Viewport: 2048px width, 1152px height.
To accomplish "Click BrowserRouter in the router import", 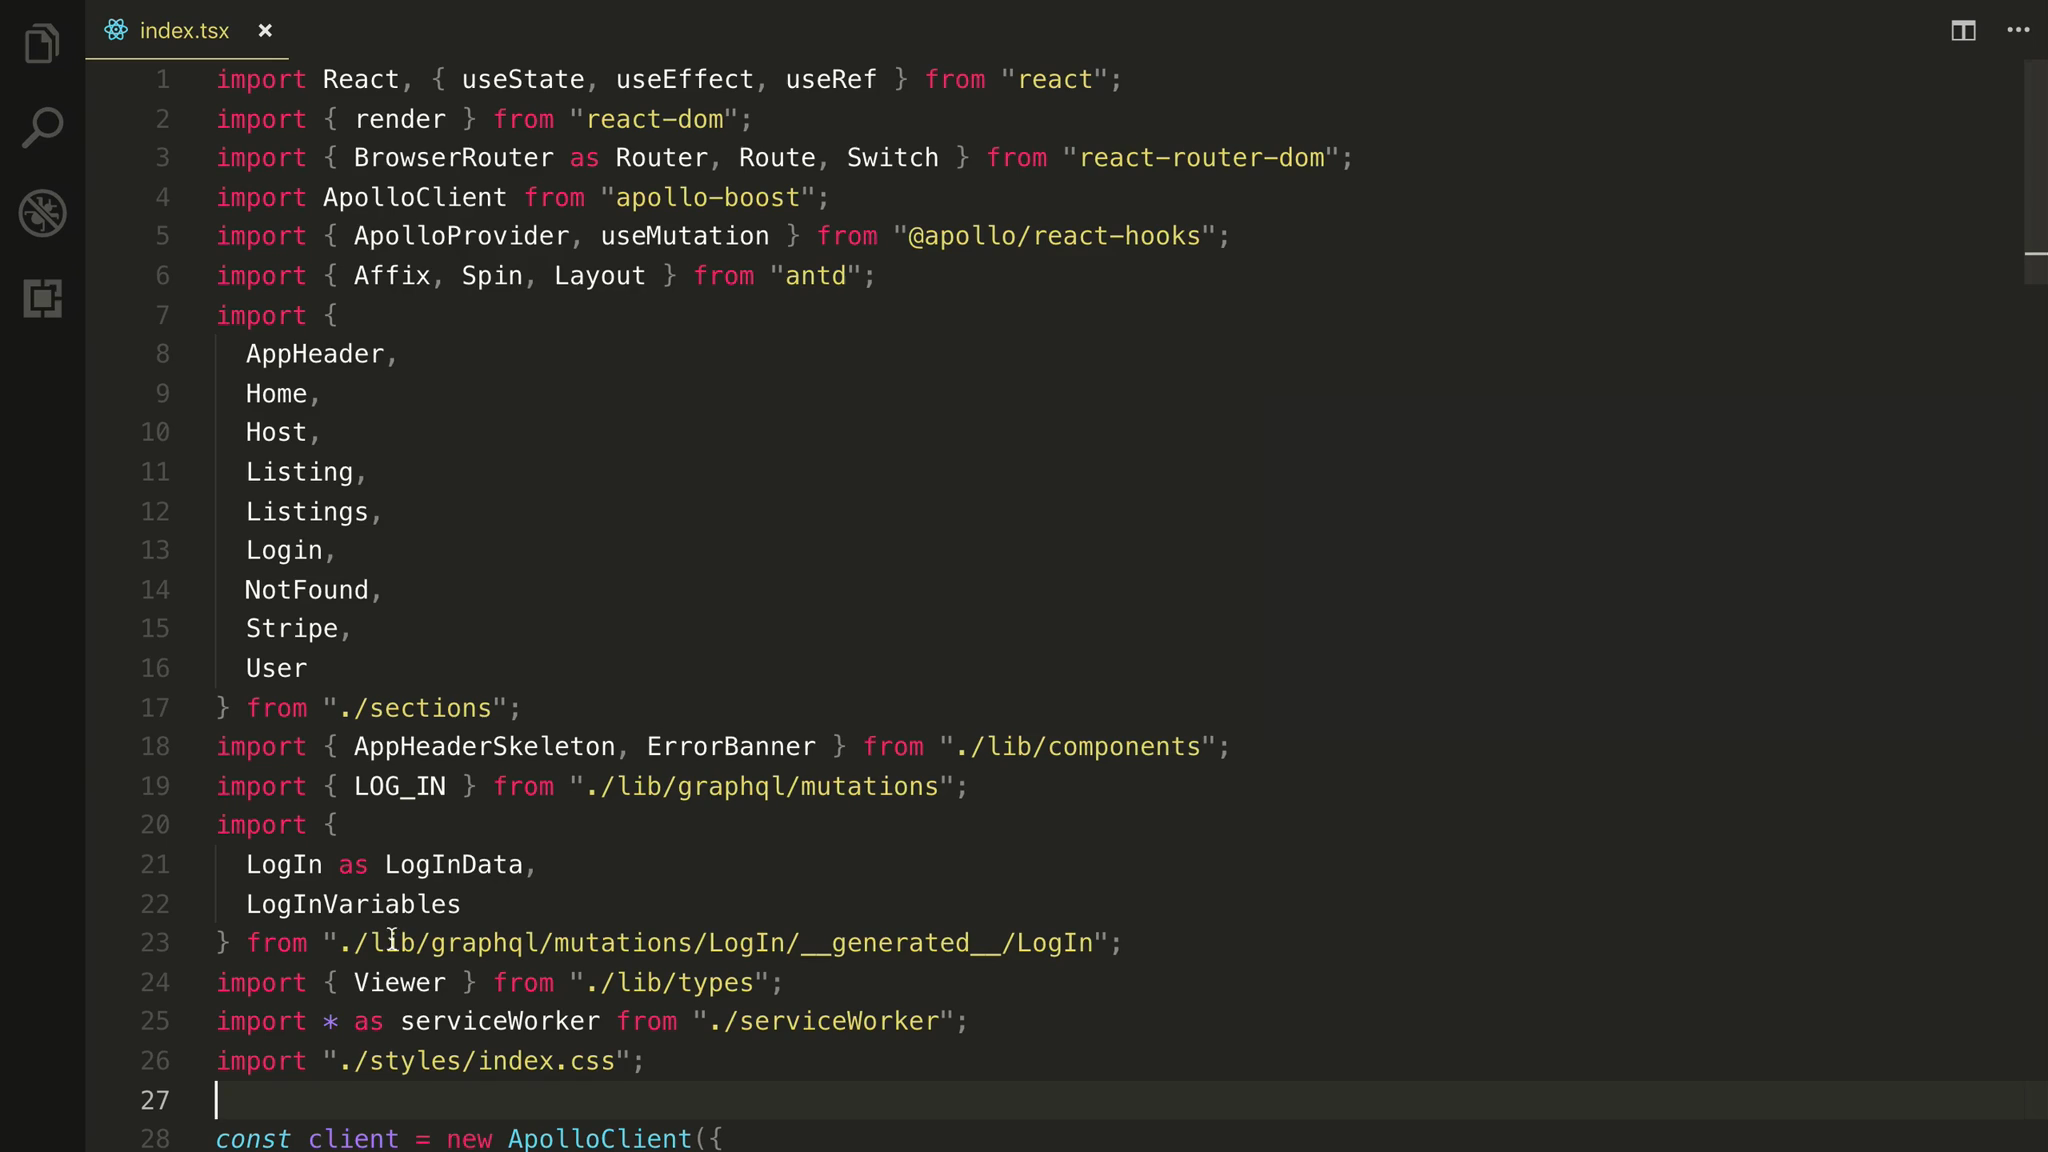I will (x=453, y=158).
